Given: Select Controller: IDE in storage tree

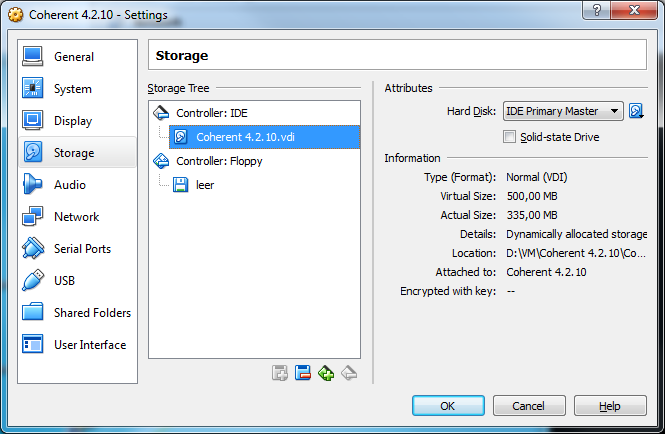Looking at the screenshot, I should (x=212, y=113).
